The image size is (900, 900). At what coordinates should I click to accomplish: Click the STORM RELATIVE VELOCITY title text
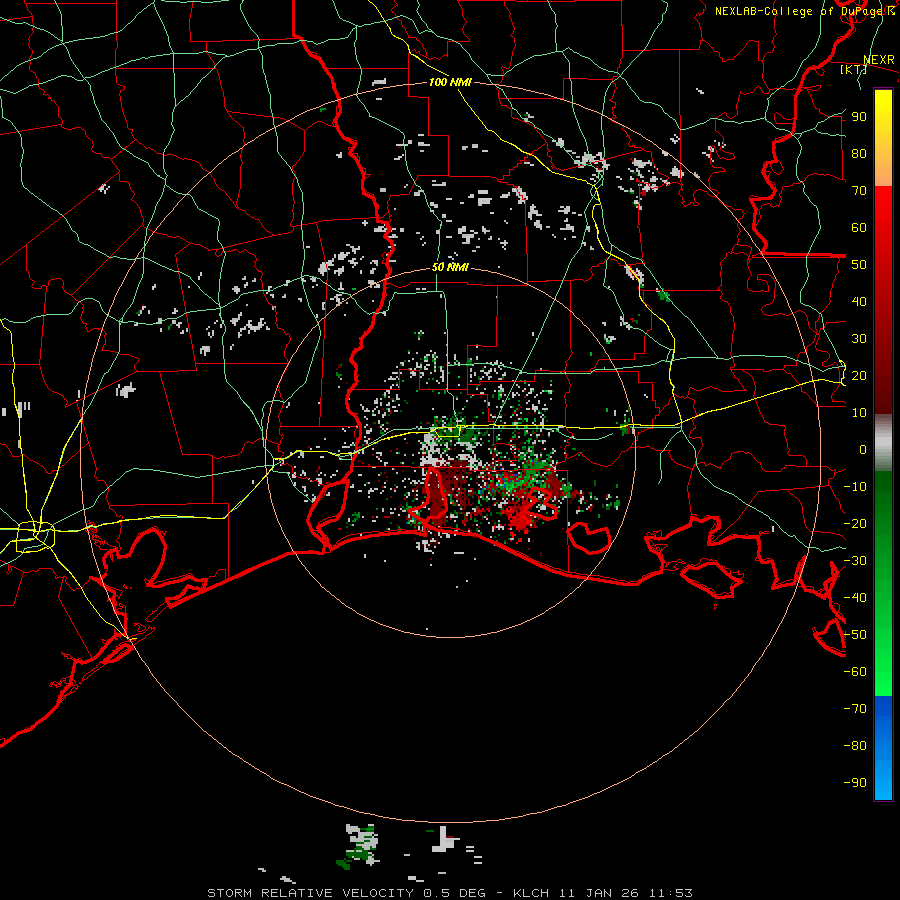point(310,893)
